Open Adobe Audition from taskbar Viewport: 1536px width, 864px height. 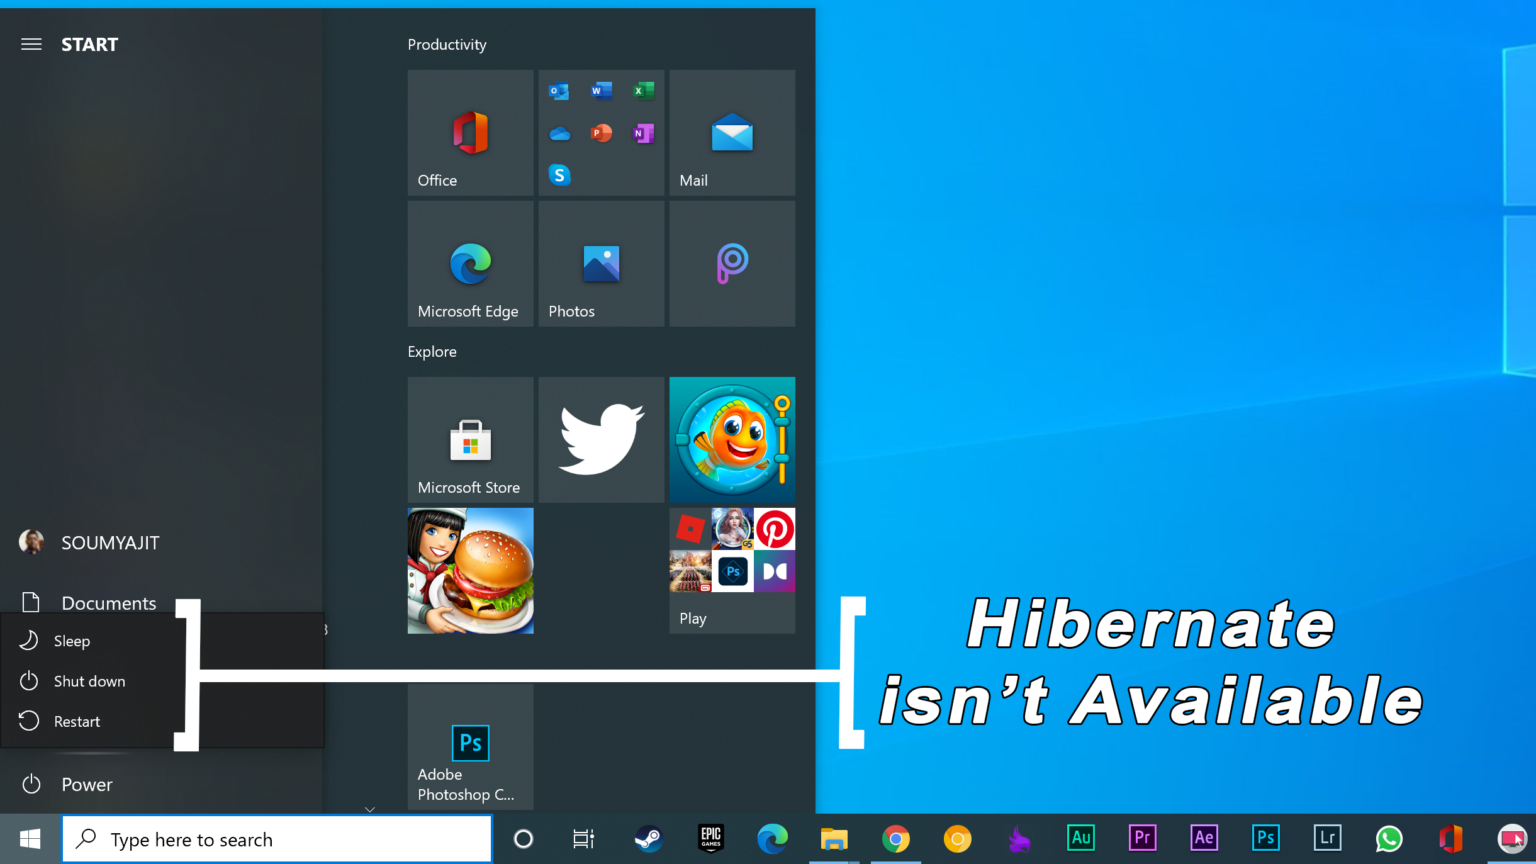1081,838
